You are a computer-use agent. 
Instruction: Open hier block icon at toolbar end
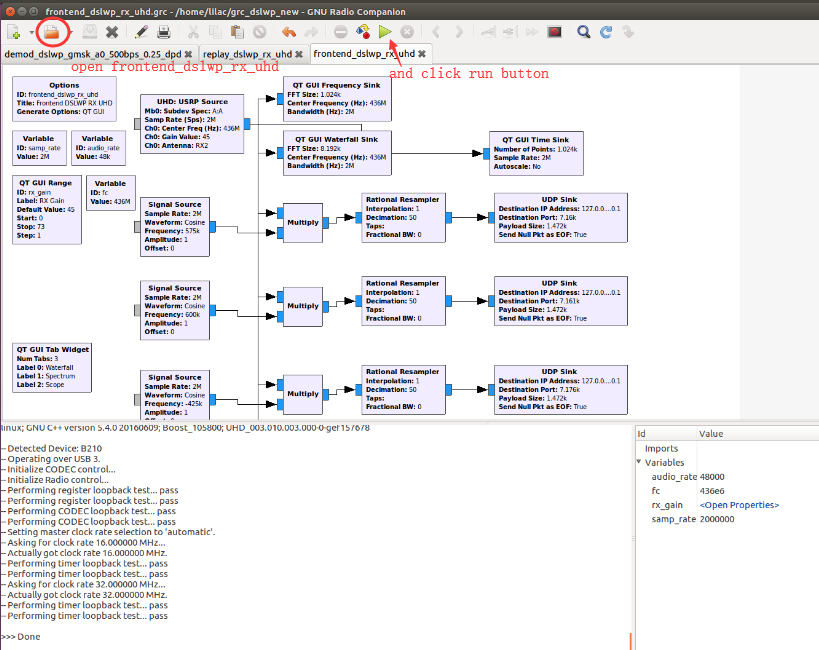(x=628, y=32)
